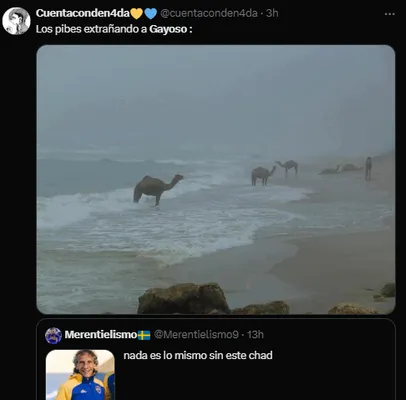Open the camels on beach photo
Screen dimensions: 406x400
216,179
